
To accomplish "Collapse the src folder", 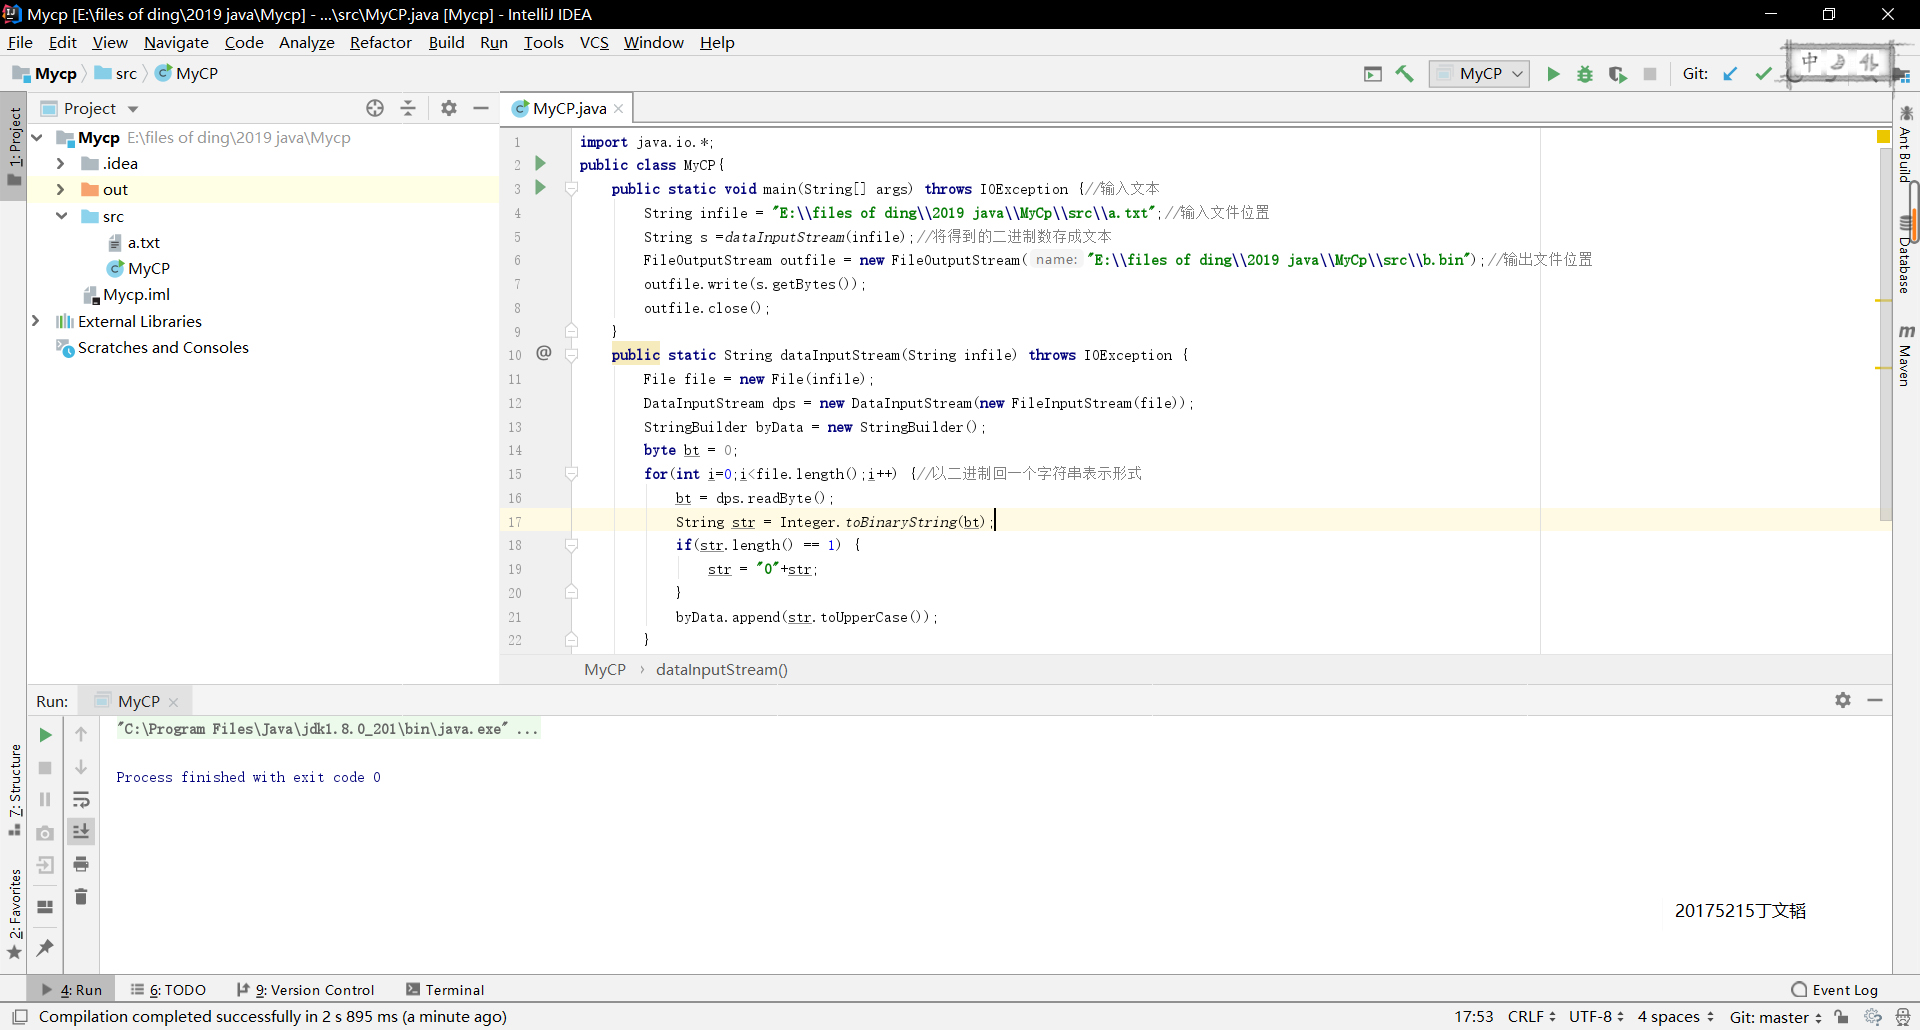I will [61, 216].
